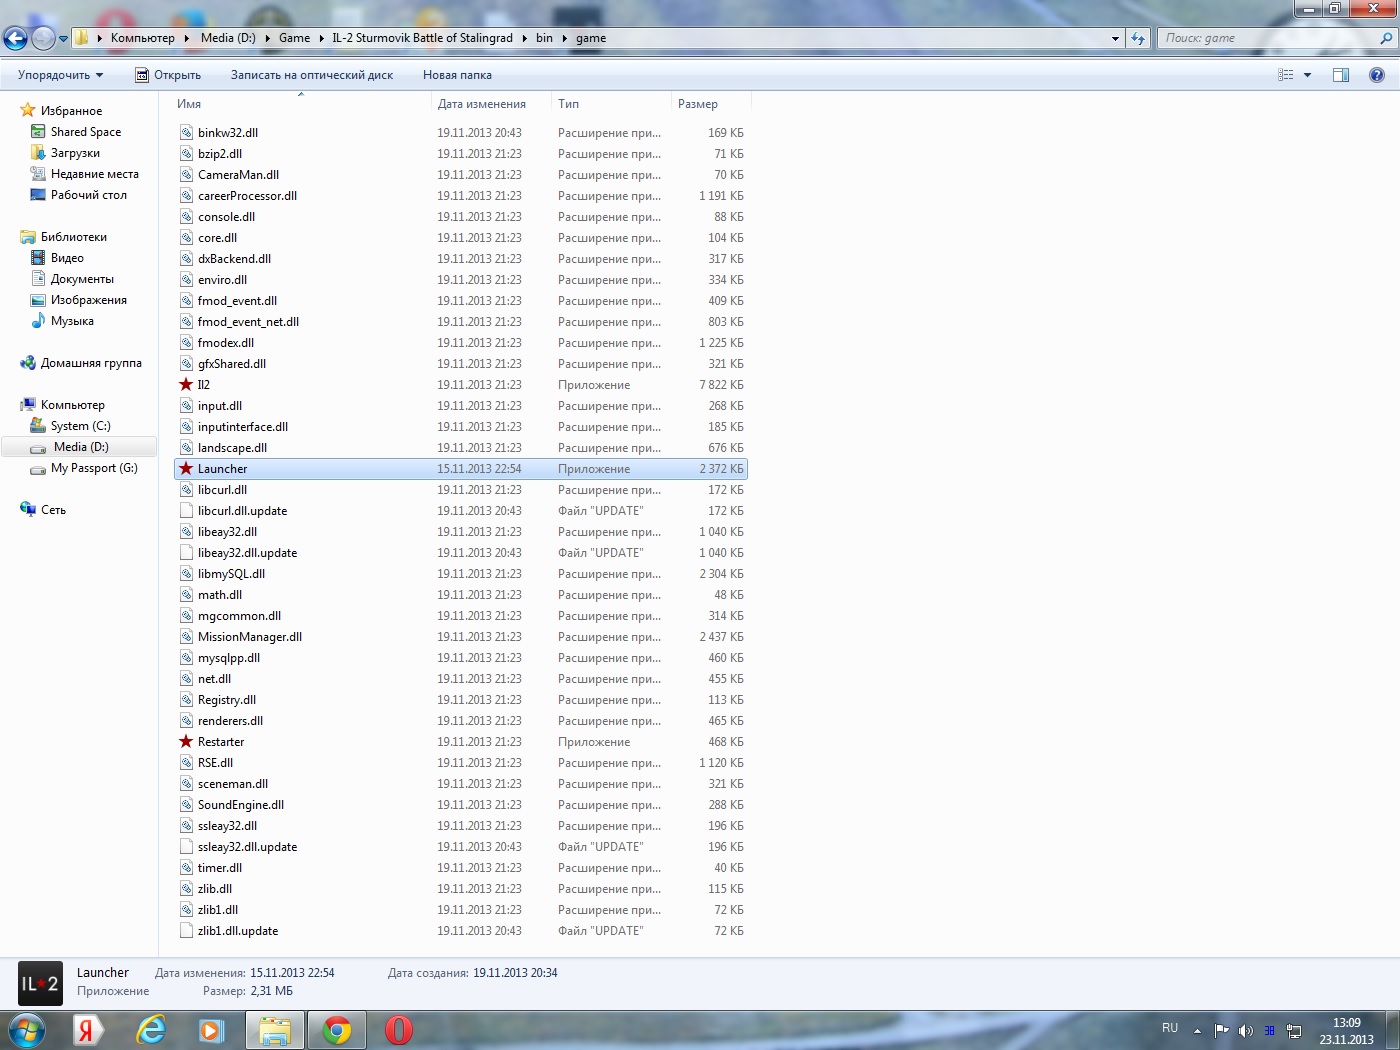Click 'IL-2 Sturmovik Battle of Stalingrad' breadcrumb
1400x1050 pixels.
tap(422, 38)
